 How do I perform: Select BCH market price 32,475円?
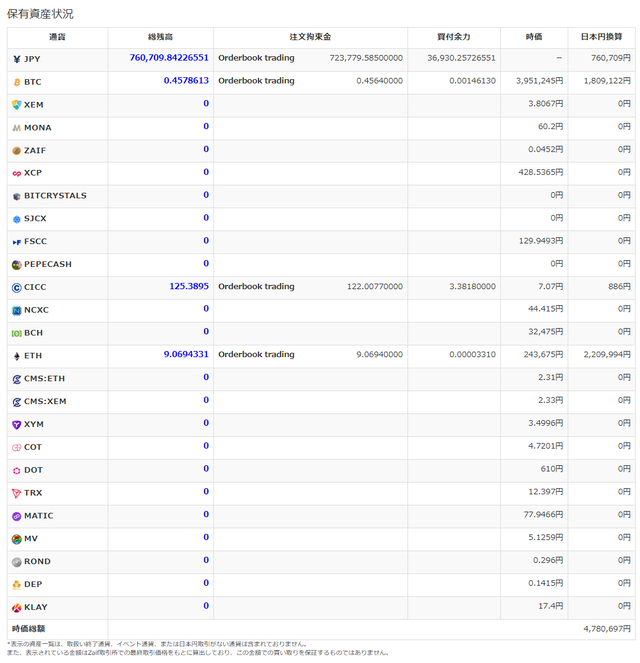546,332
